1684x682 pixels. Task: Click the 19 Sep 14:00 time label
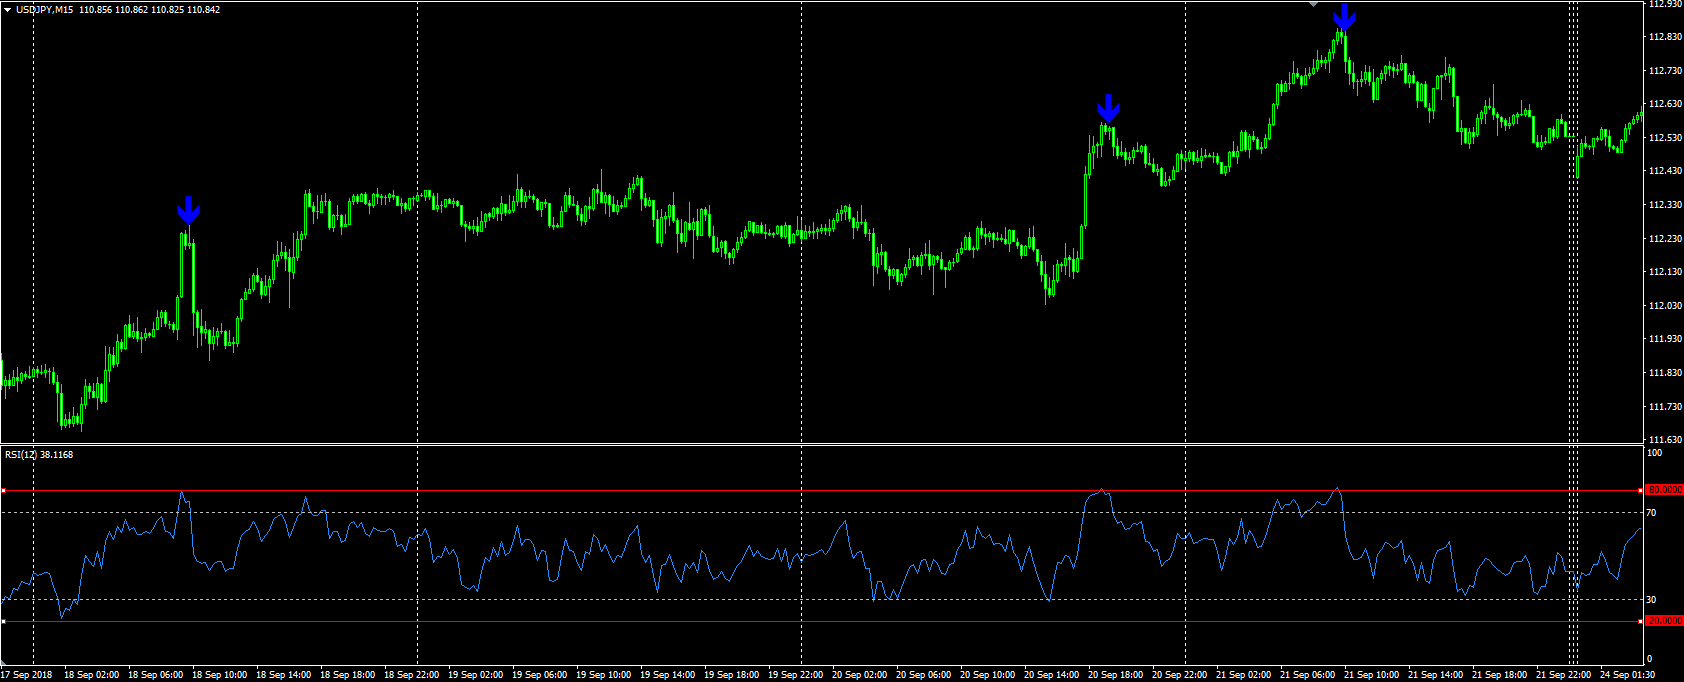[x=668, y=675]
